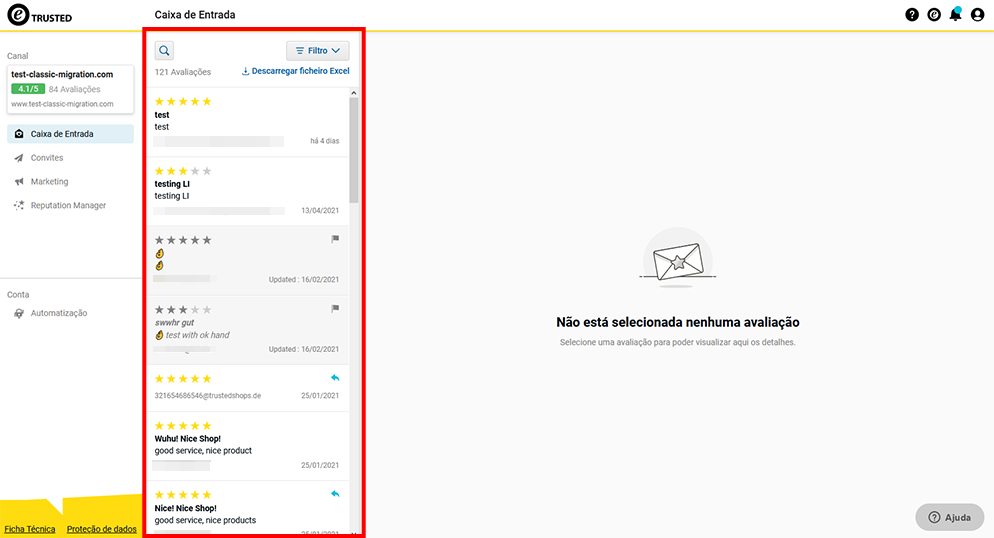This screenshot has width=994, height=538.
Task: Select the test-classic-migration.com channel card
Action: 70,89
